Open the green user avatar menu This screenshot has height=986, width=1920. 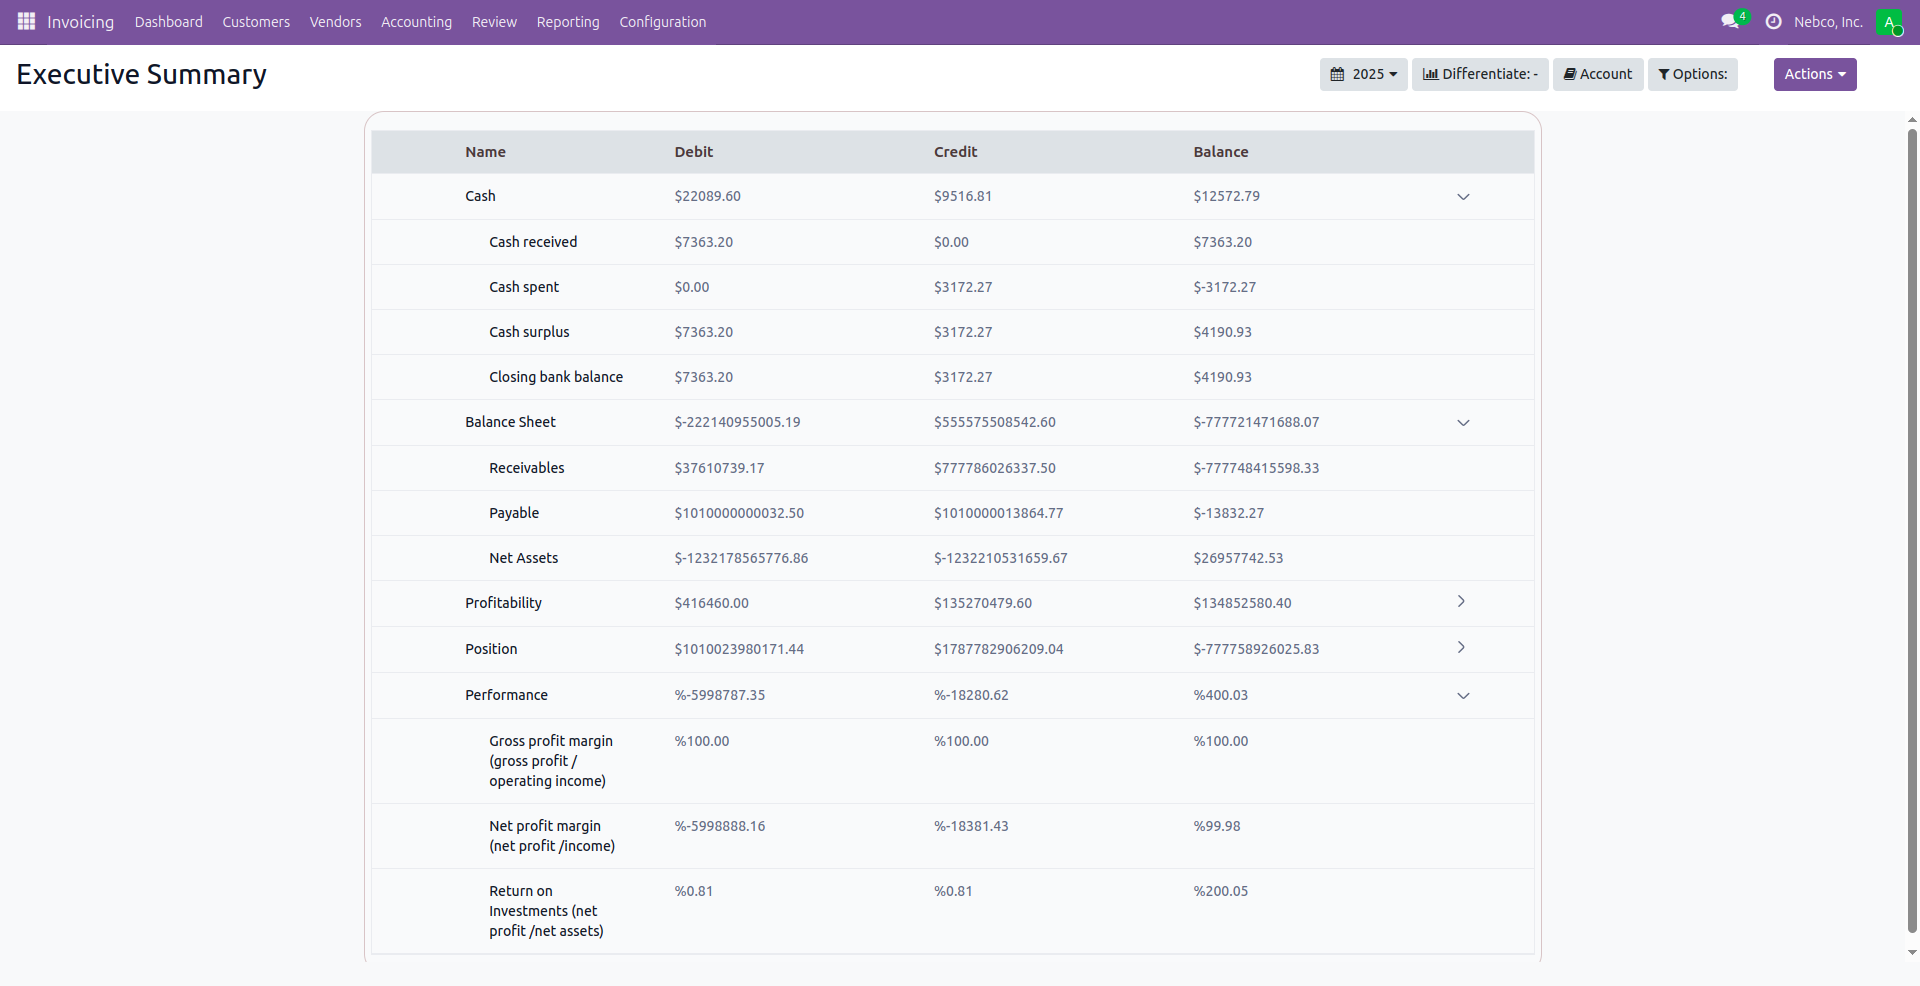(x=1889, y=22)
